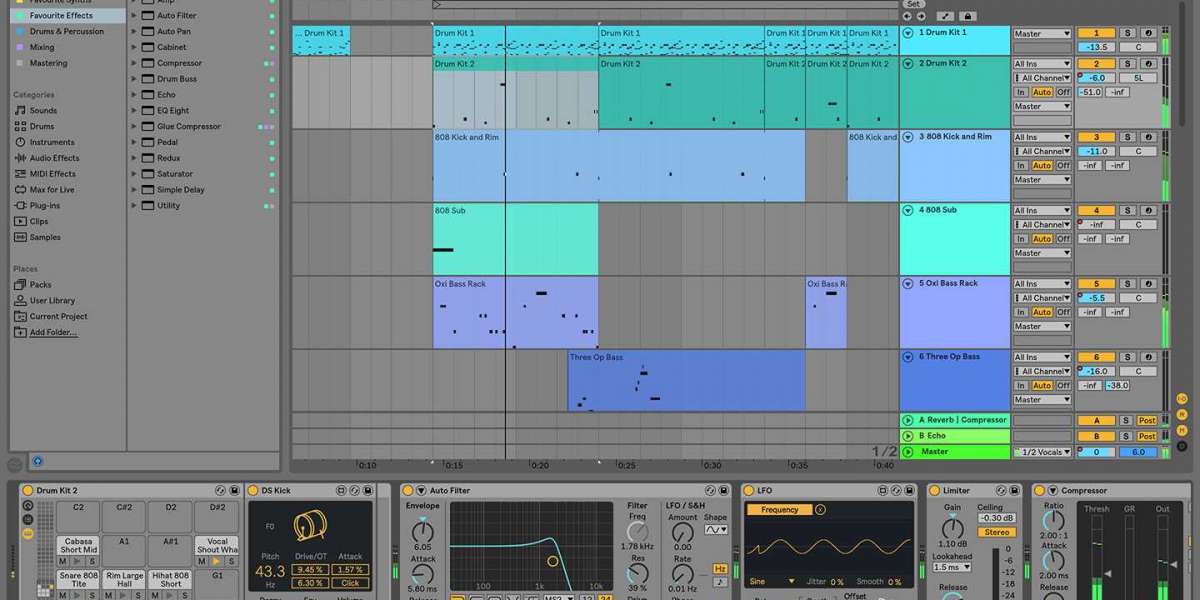Image resolution: width=1200 pixels, height=600 pixels.
Task: Disable the Auto Filter device power button
Action: point(408,490)
